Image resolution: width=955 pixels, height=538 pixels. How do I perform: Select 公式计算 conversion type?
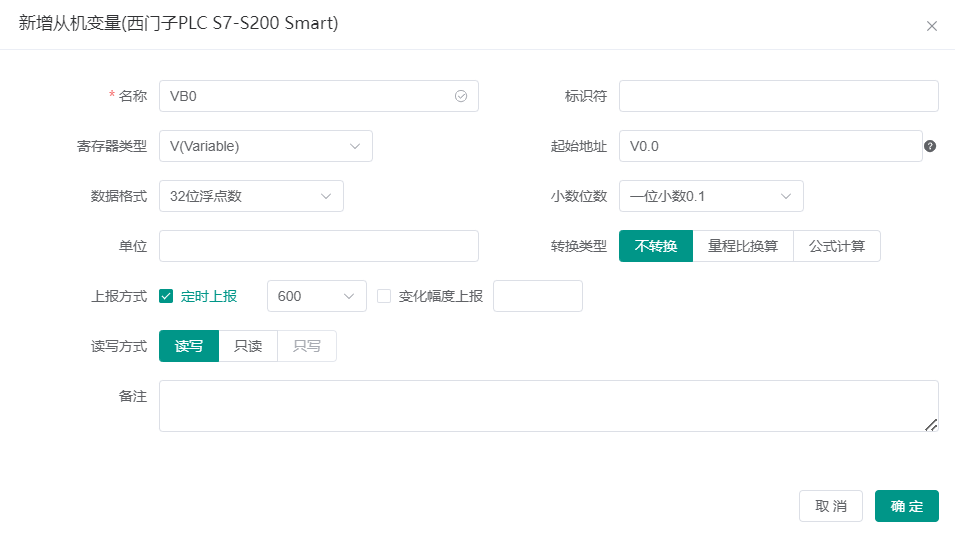point(837,246)
